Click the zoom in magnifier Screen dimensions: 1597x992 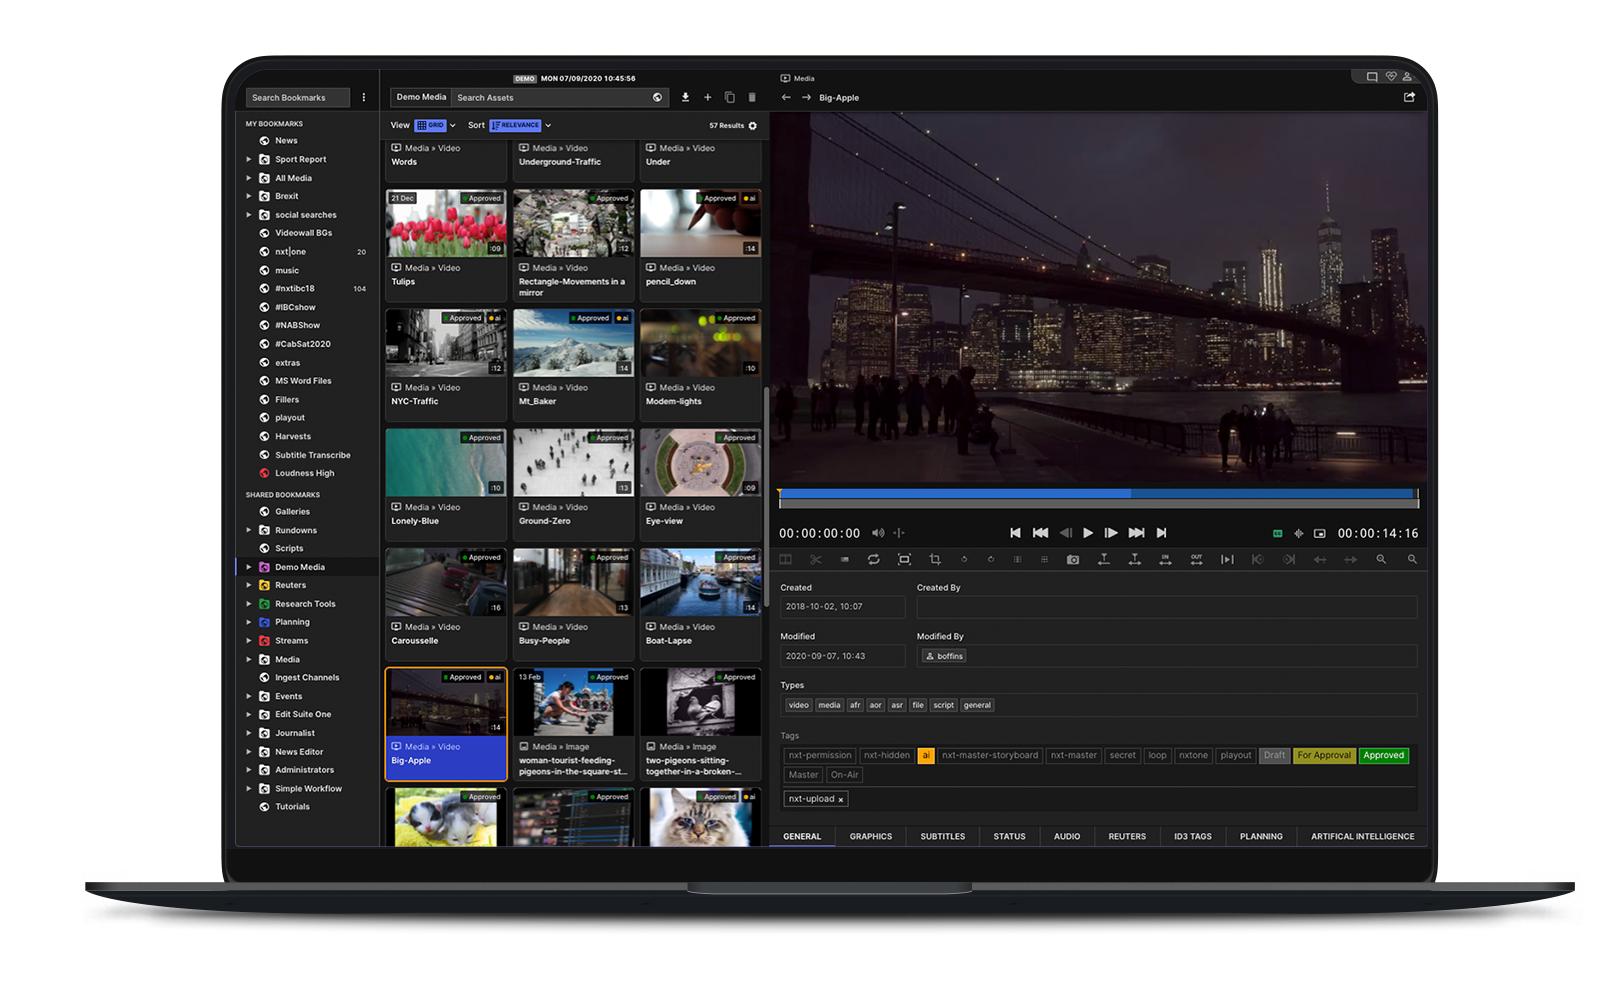click(x=1381, y=559)
